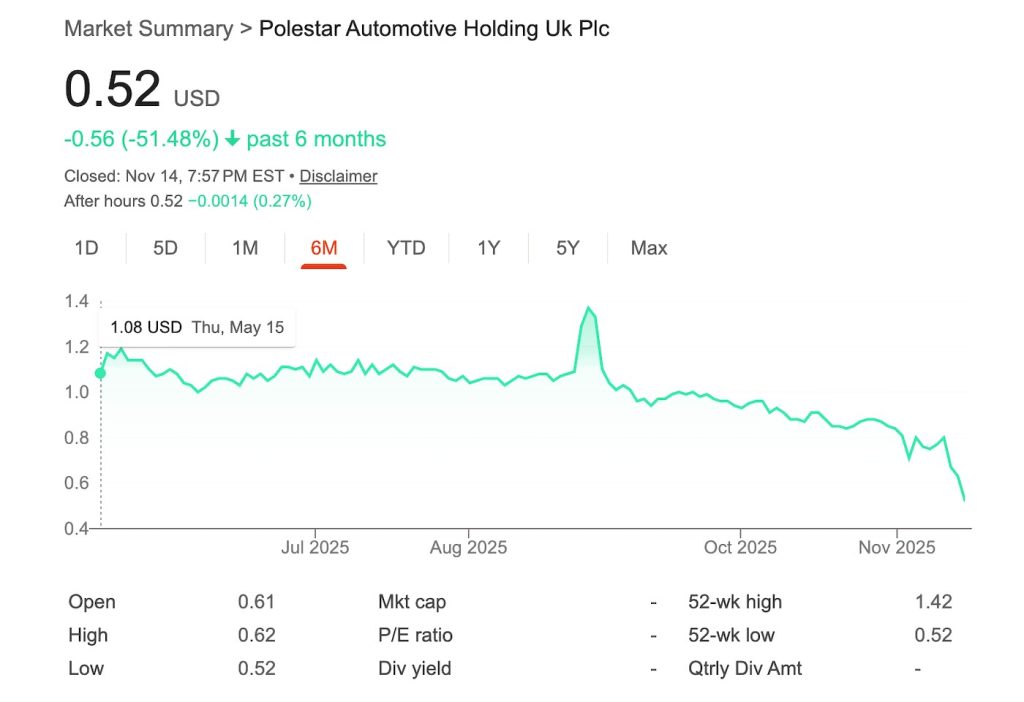Click the Nov 2025 axis label
Viewport: 1024px width, 702px height.
(x=897, y=547)
